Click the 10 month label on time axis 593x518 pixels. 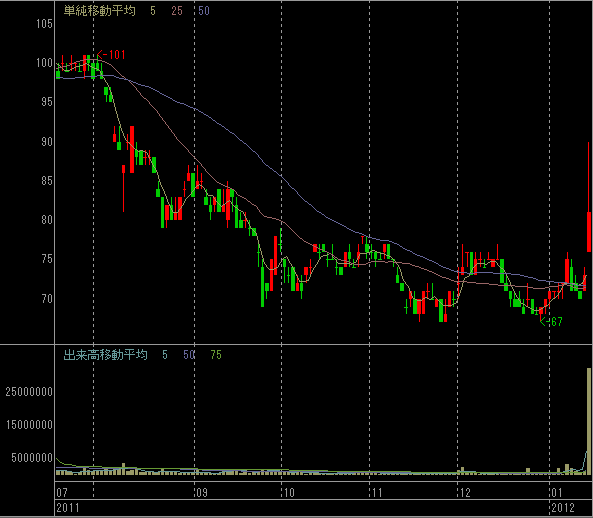[x=289, y=493]
